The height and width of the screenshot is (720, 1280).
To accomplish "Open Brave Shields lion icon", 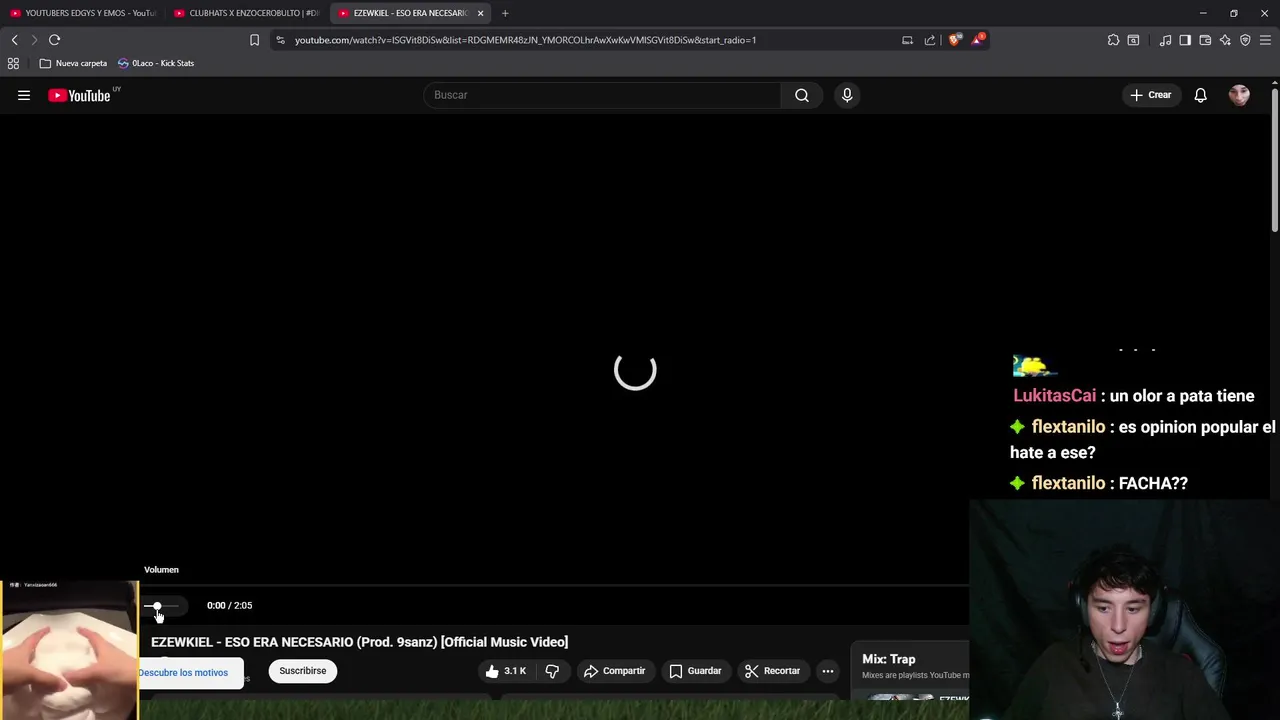I will pos(955,40).
